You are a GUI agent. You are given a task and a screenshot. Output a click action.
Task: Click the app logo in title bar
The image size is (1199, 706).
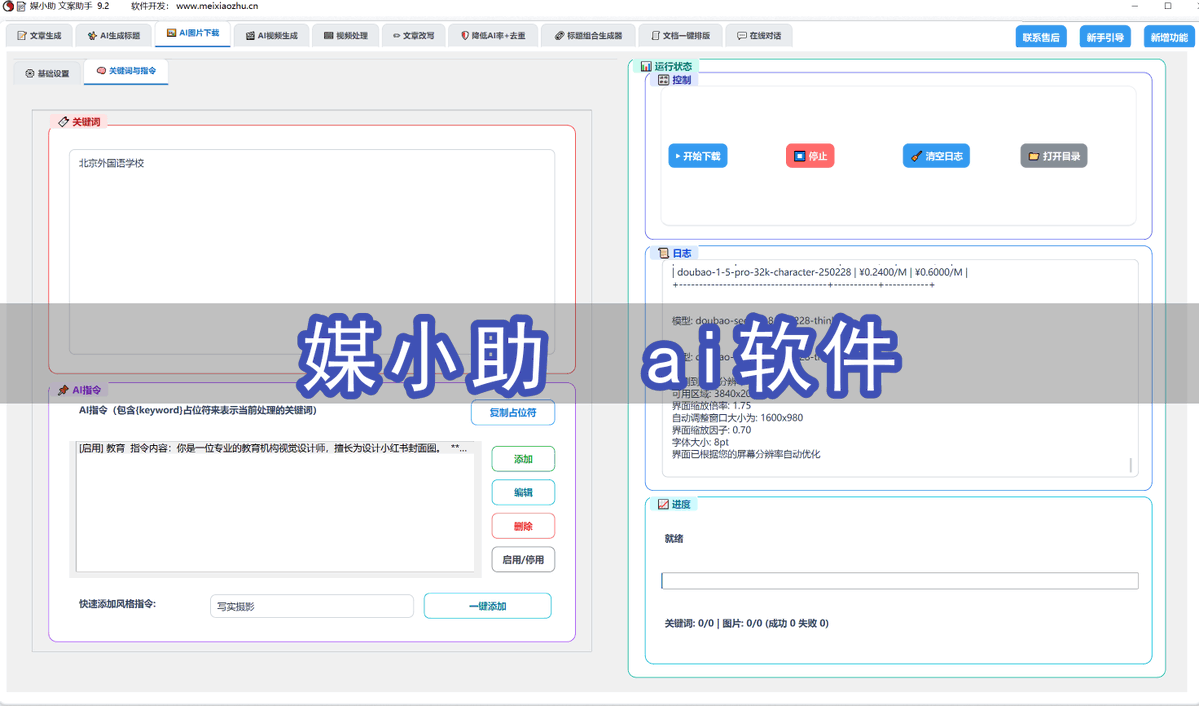pyautogui.click(x=8, y=6)
